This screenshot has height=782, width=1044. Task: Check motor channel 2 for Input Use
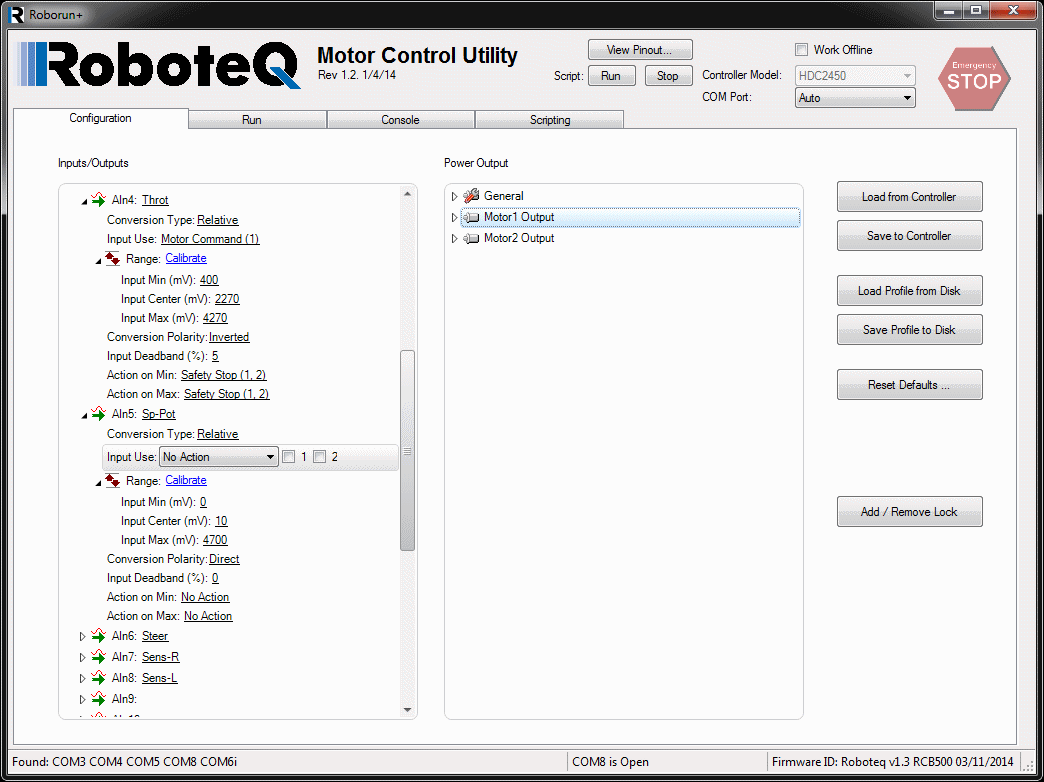click(320, 457)
